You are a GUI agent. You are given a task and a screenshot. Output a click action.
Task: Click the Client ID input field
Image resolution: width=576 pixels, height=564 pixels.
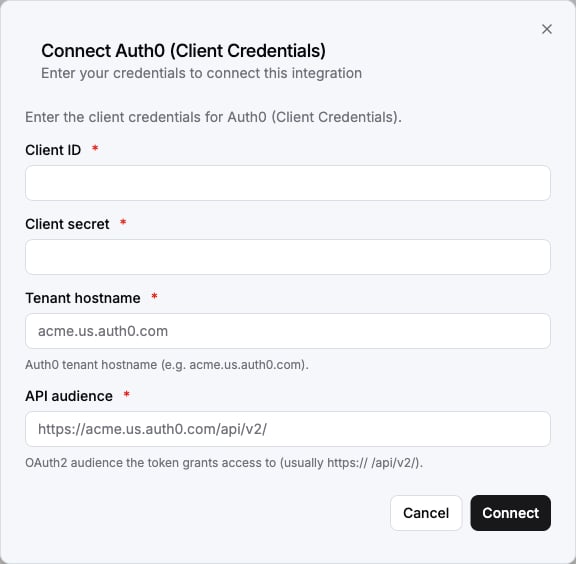pyautogui.click(x=288, y=183)
